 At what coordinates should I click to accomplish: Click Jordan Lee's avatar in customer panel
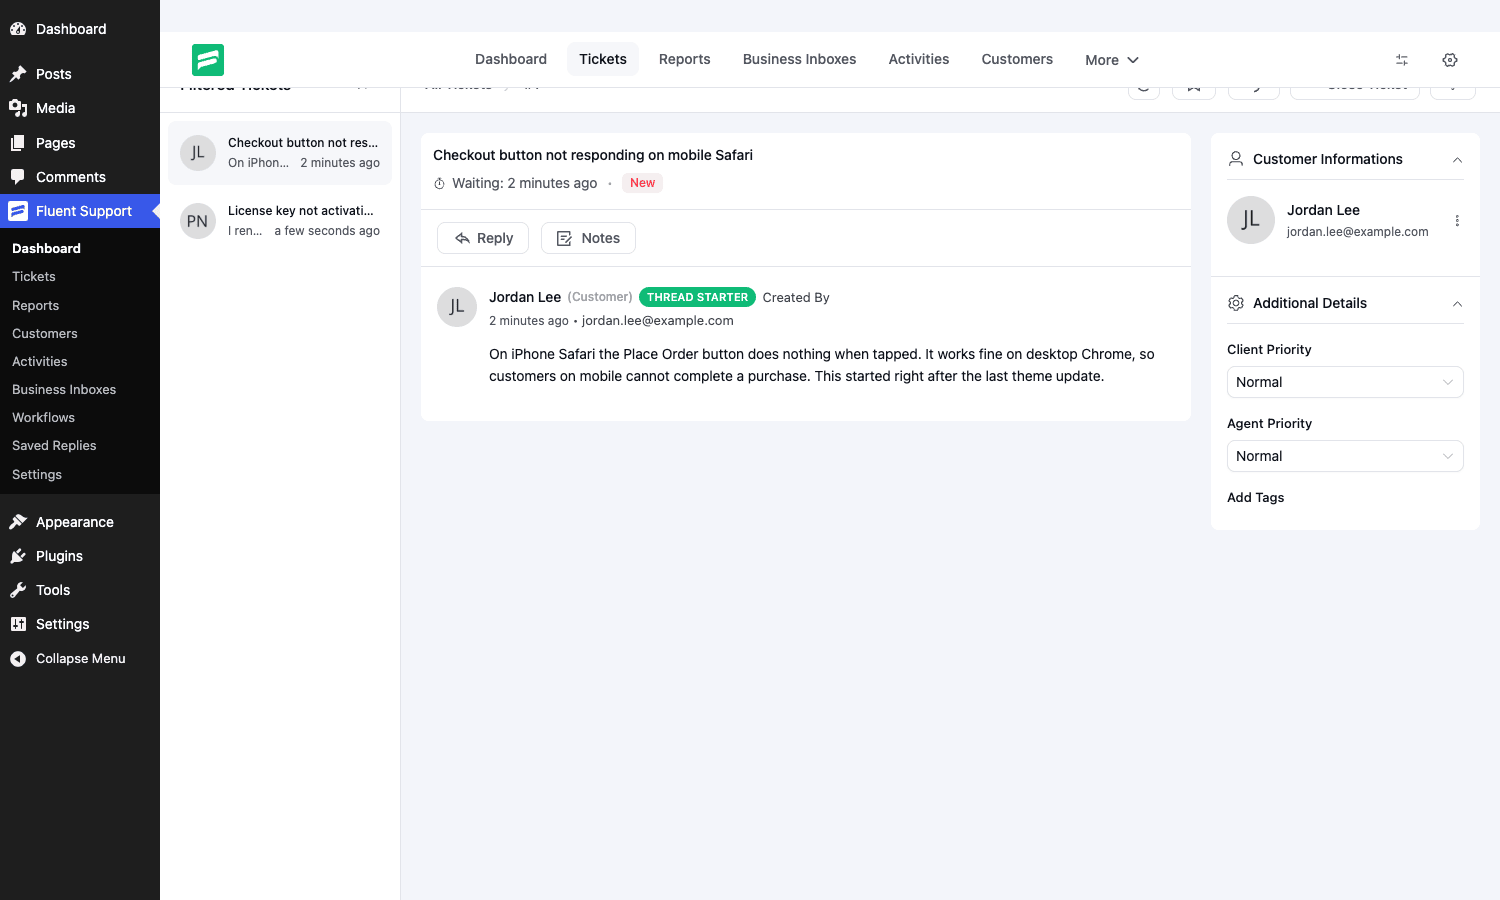1251,220
